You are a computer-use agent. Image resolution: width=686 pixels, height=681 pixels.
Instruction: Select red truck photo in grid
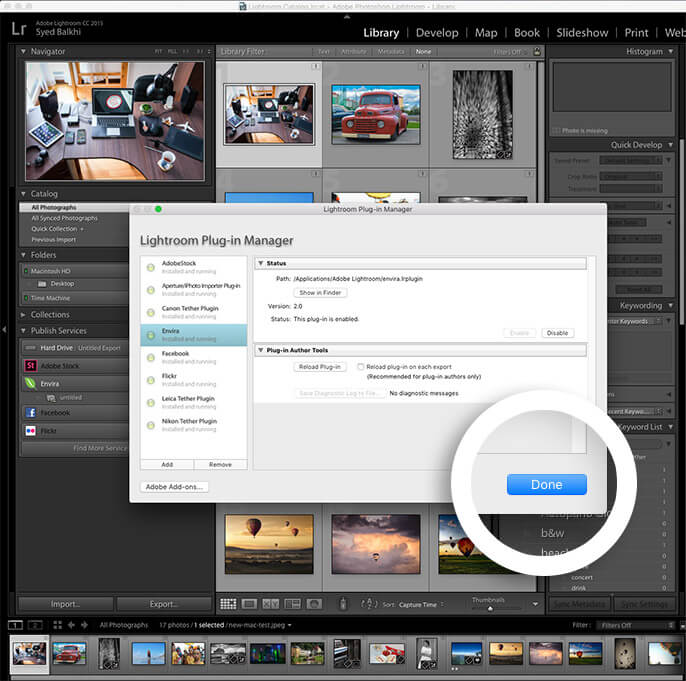(376, 115)
